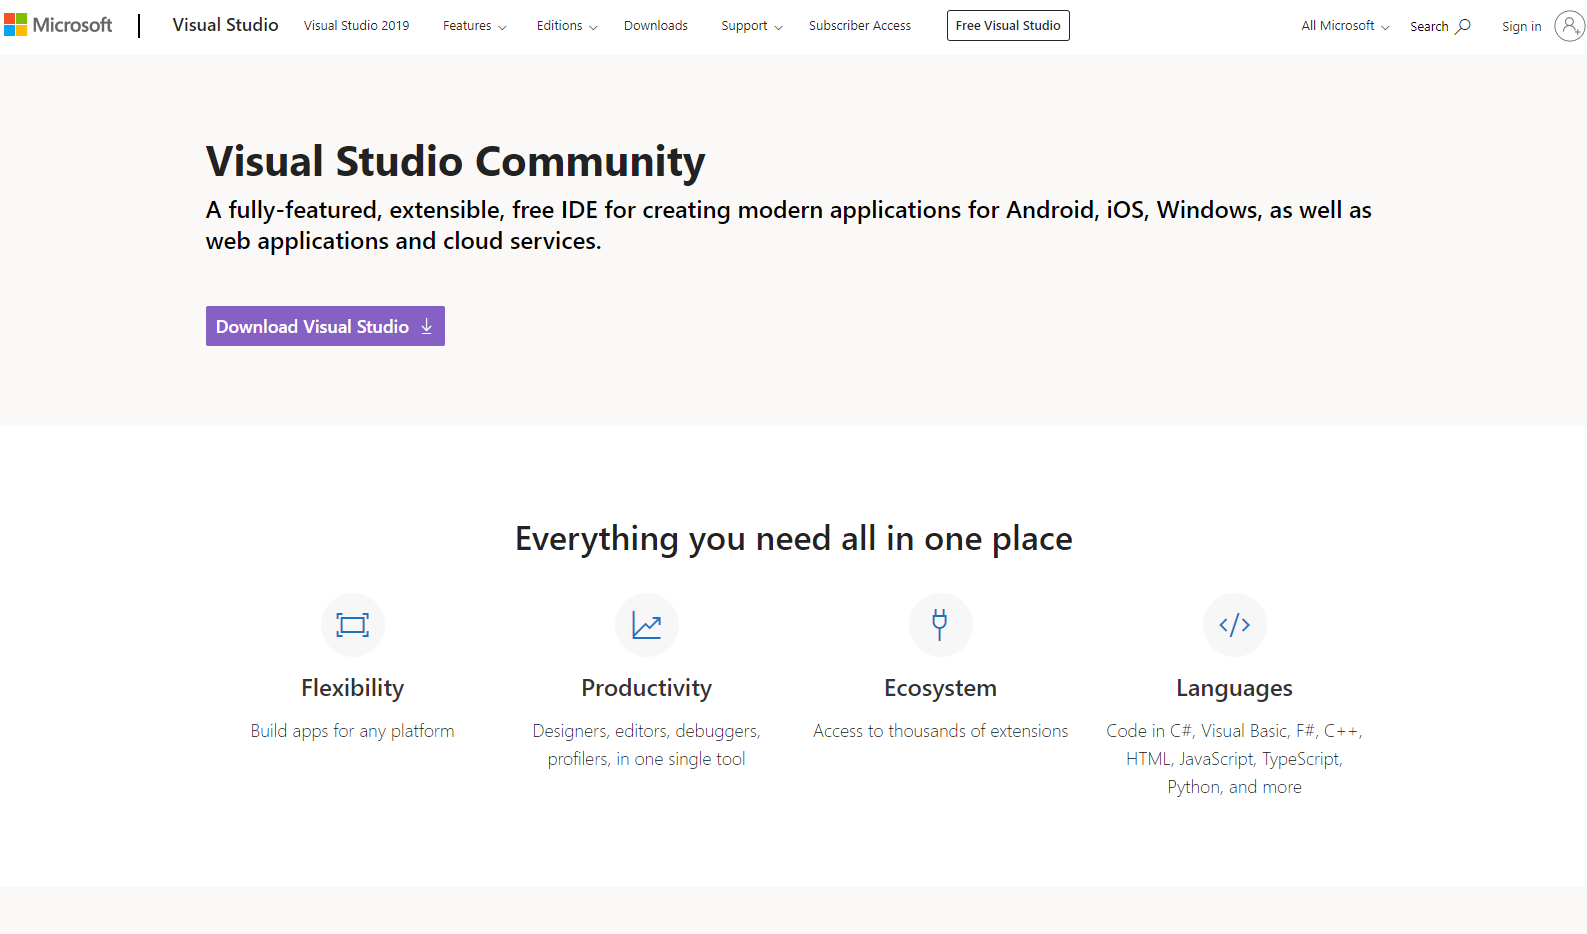Click the Free Visual Studio button

1008,26
